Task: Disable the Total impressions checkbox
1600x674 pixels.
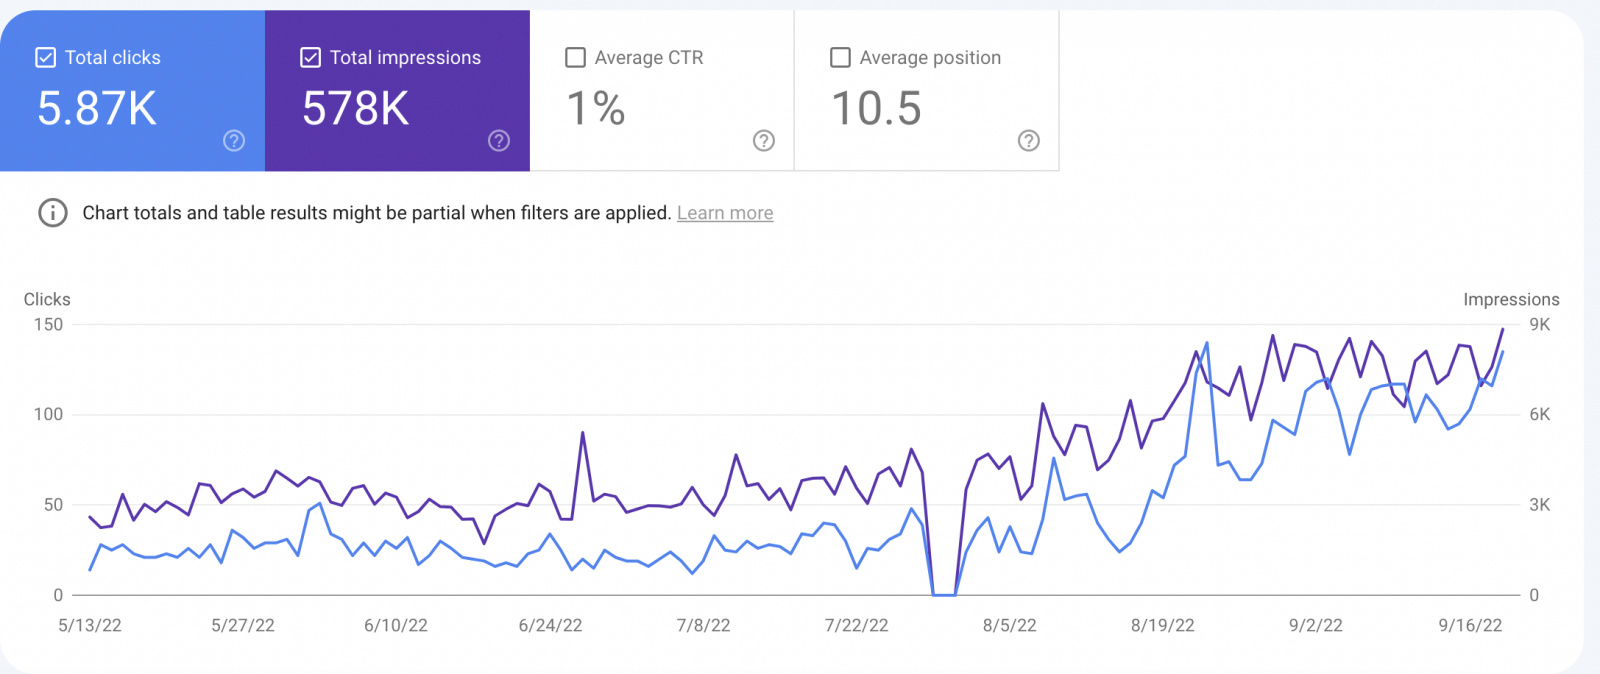Action: pyautogui.click(x=311, y=58)
